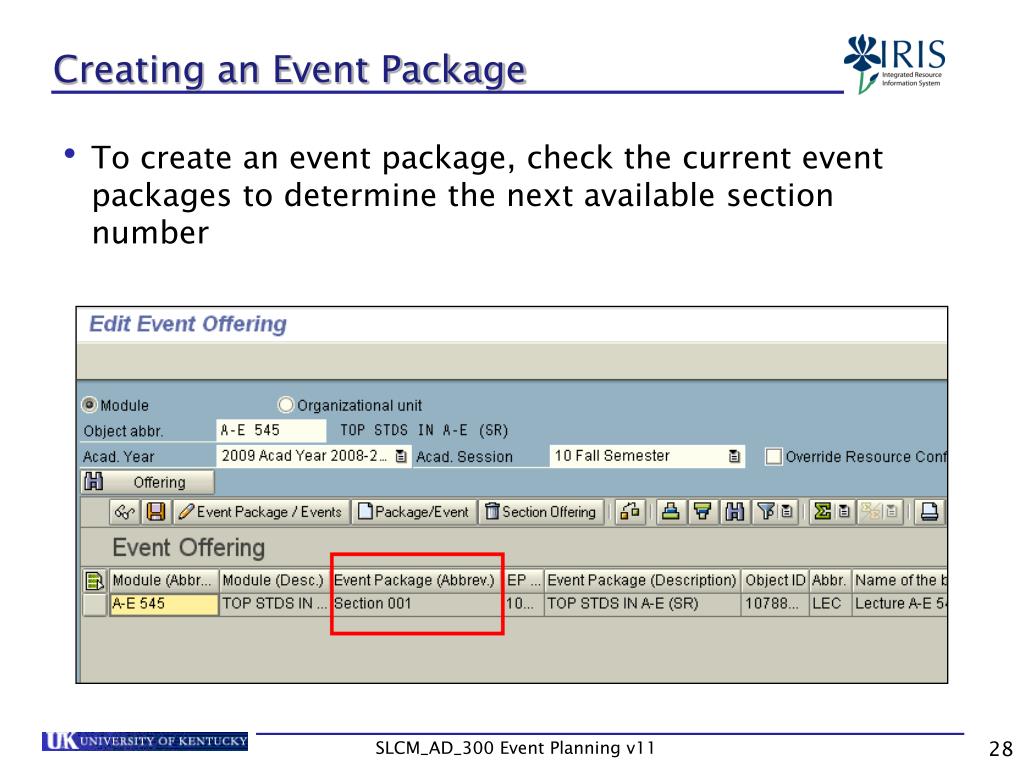Click the University of Kentucky logo

[145, 741]
